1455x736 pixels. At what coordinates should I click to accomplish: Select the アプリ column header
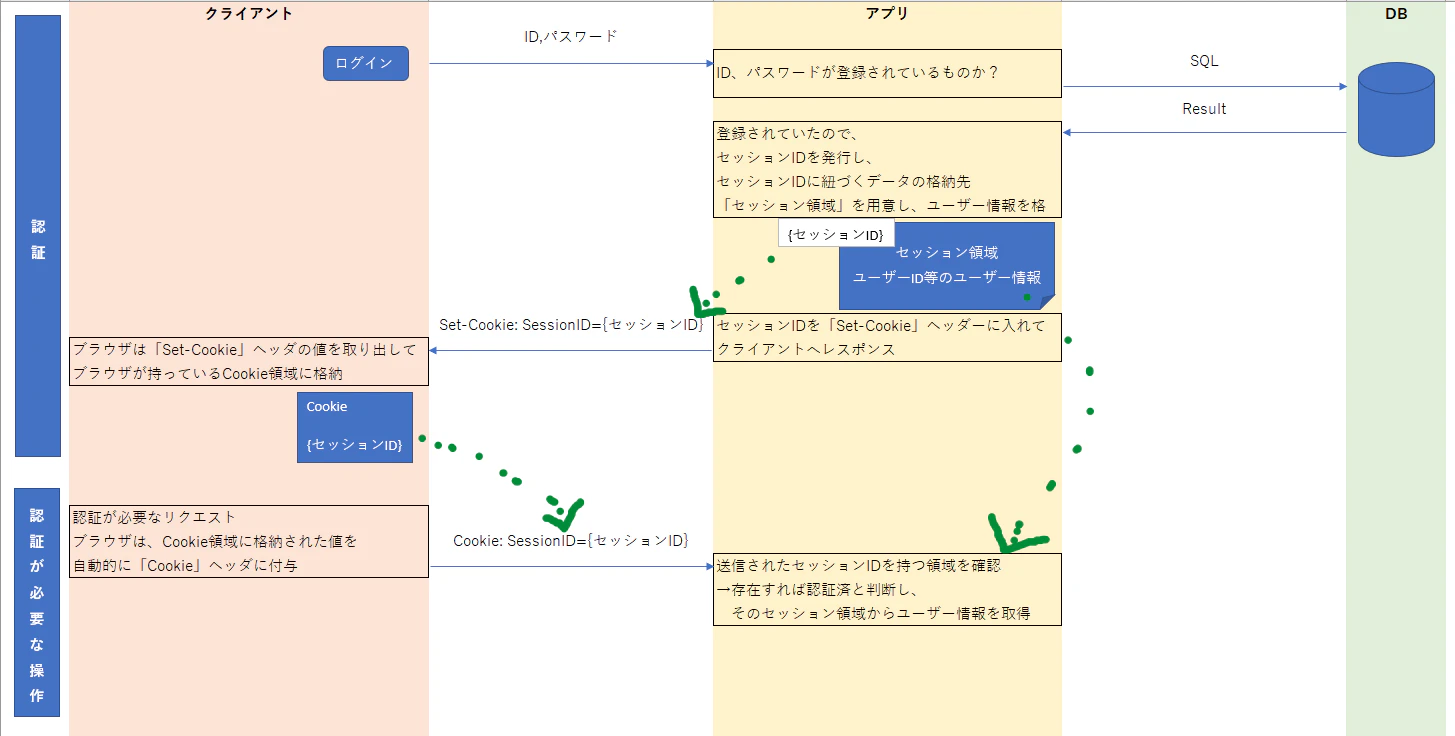click(886, 14)
